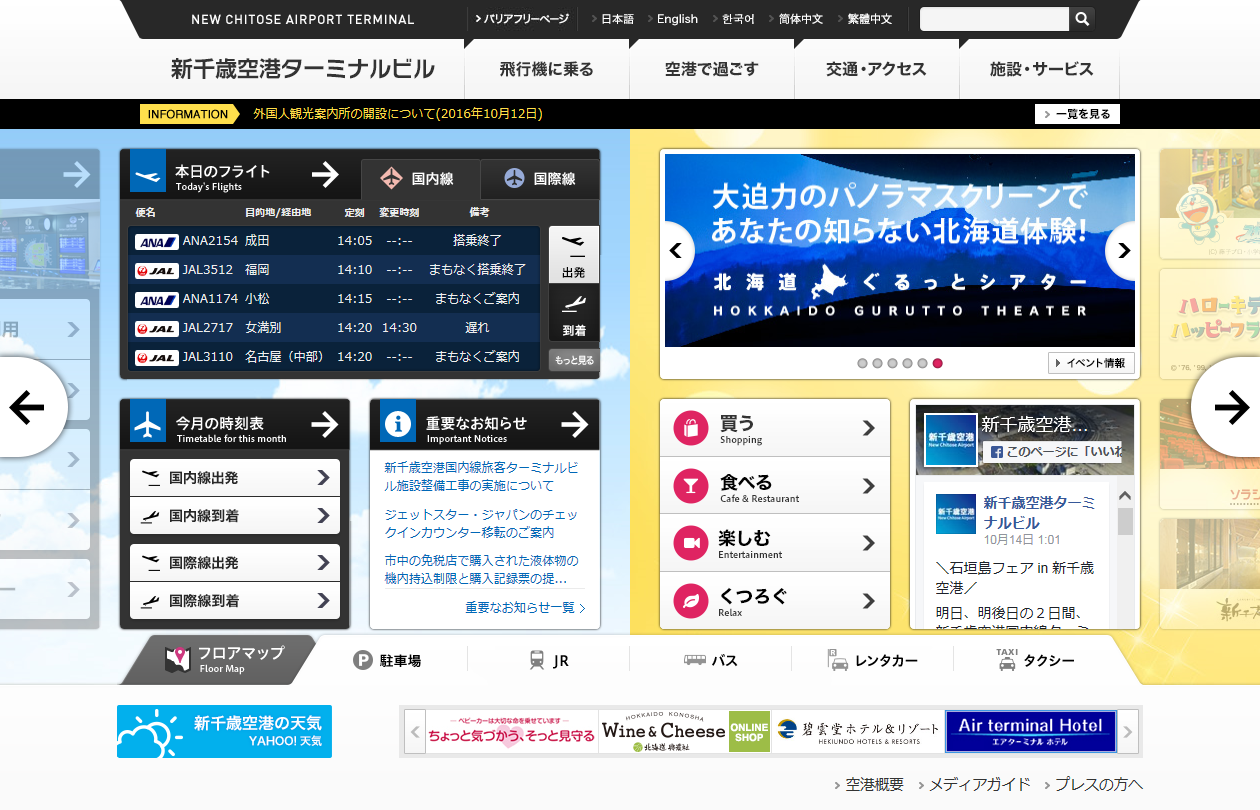Click the Shopping bag icon
Viewport: 1260px width, 810px height.
pyautogui.click(x=691, y=429)
